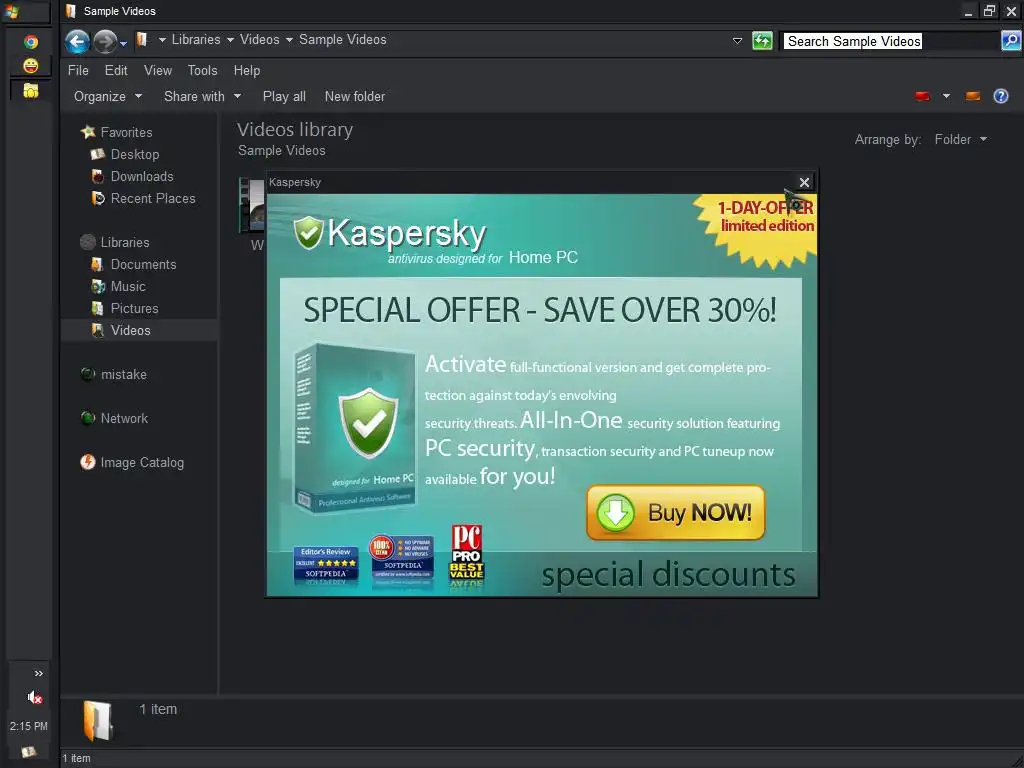Viewport: 1024px width, 768px height.
Task: Open the Organize dropdown
Action: tap(108, 97)
